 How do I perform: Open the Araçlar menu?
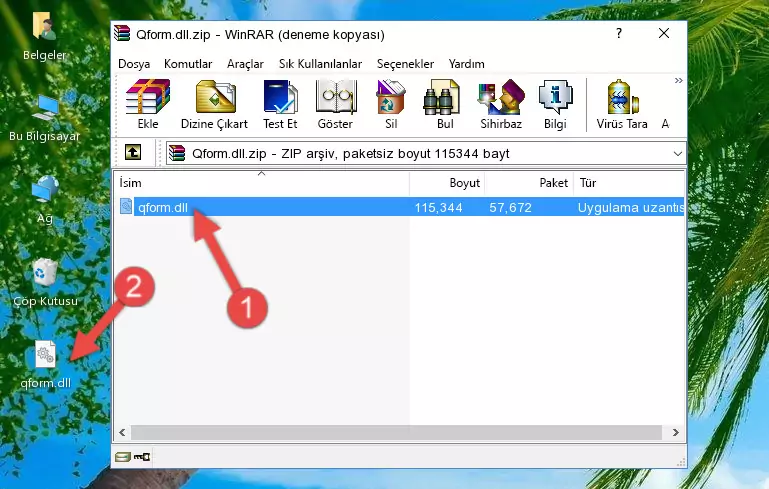245,64
